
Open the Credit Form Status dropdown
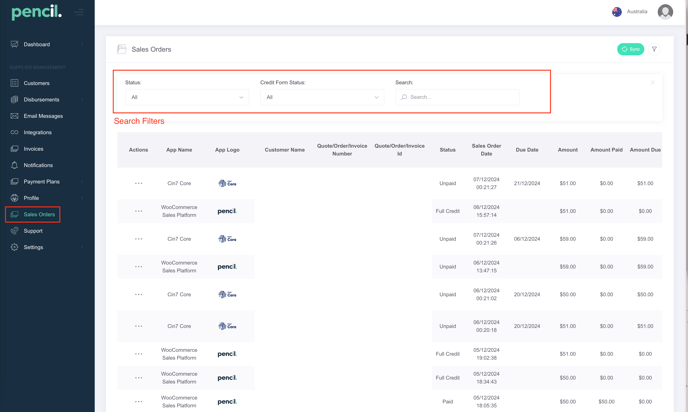[x=321, y=97]
